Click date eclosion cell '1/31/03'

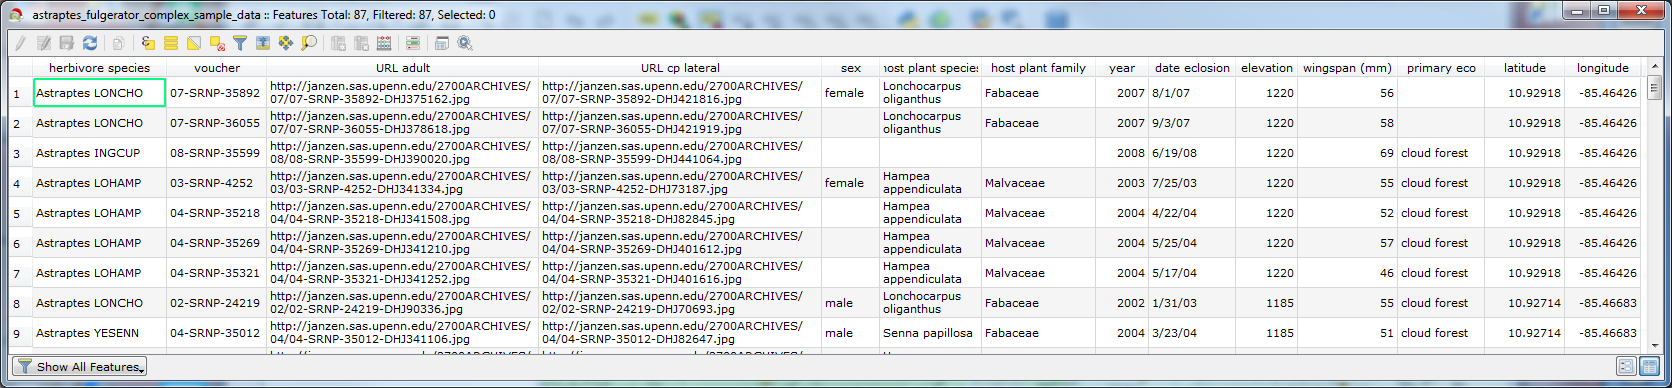pyautogui.click(x=1192, y=303)
